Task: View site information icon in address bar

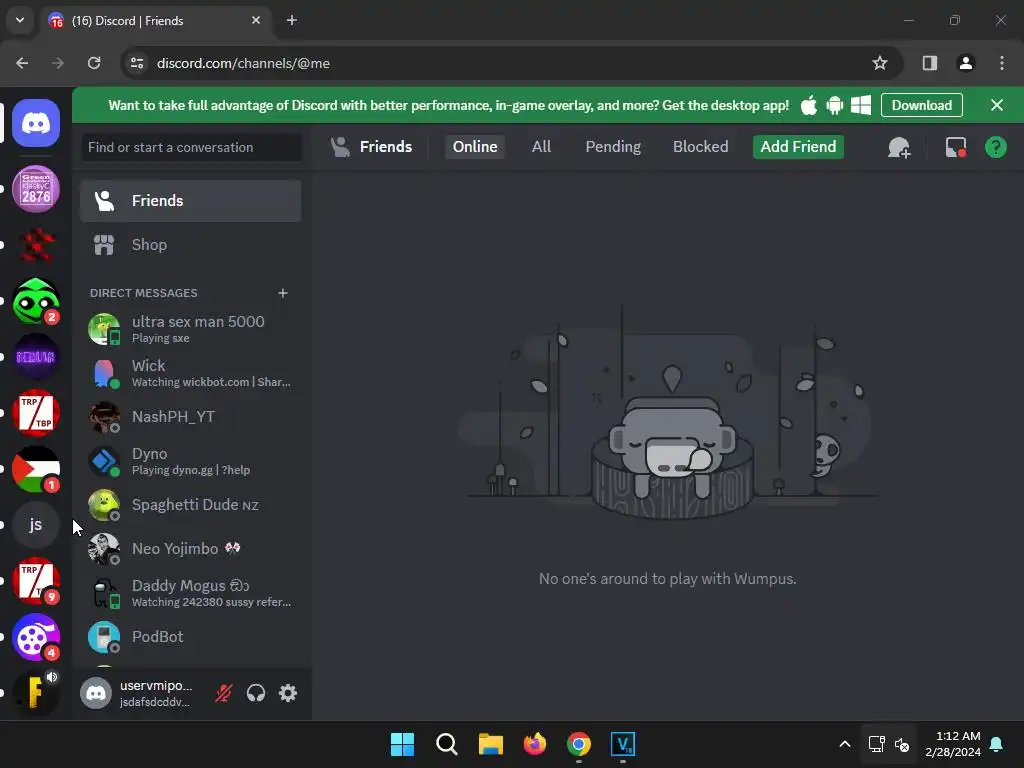Action: [137, 63]
